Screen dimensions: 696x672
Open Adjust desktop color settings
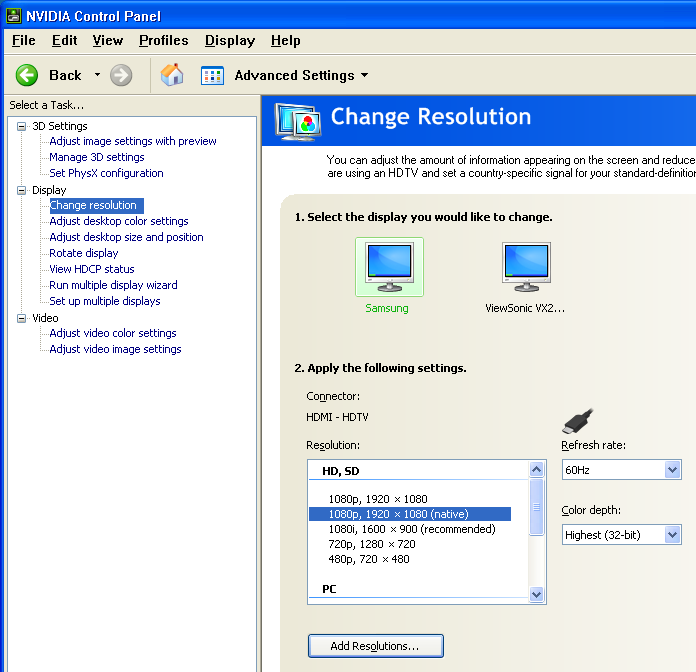[x=119, y=221]
